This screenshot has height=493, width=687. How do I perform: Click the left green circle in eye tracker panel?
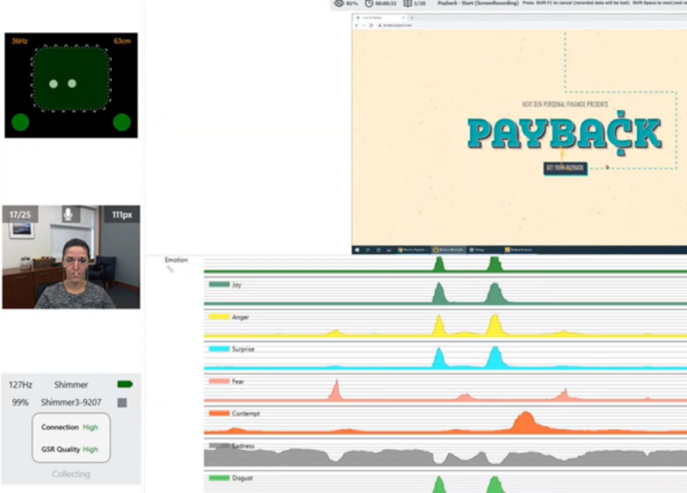pos(20,122)
